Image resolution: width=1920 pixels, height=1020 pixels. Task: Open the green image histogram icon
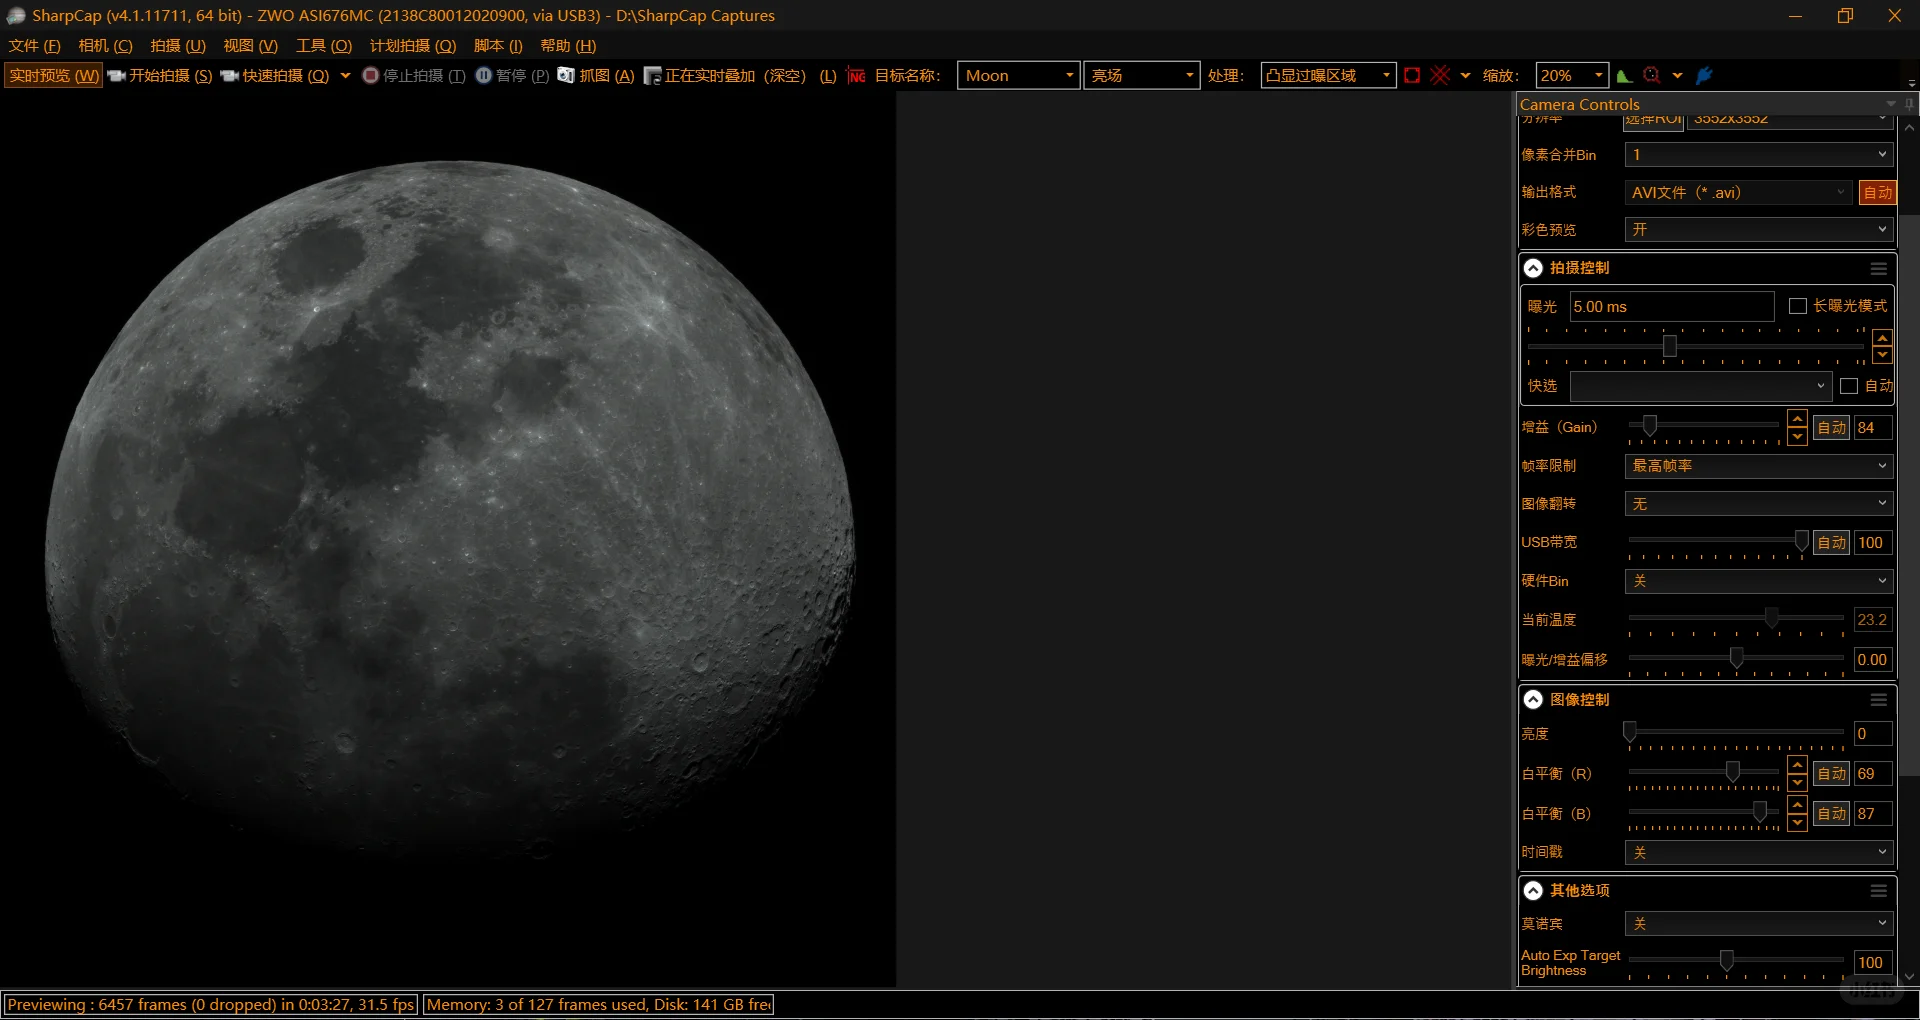click(1624, 76)
